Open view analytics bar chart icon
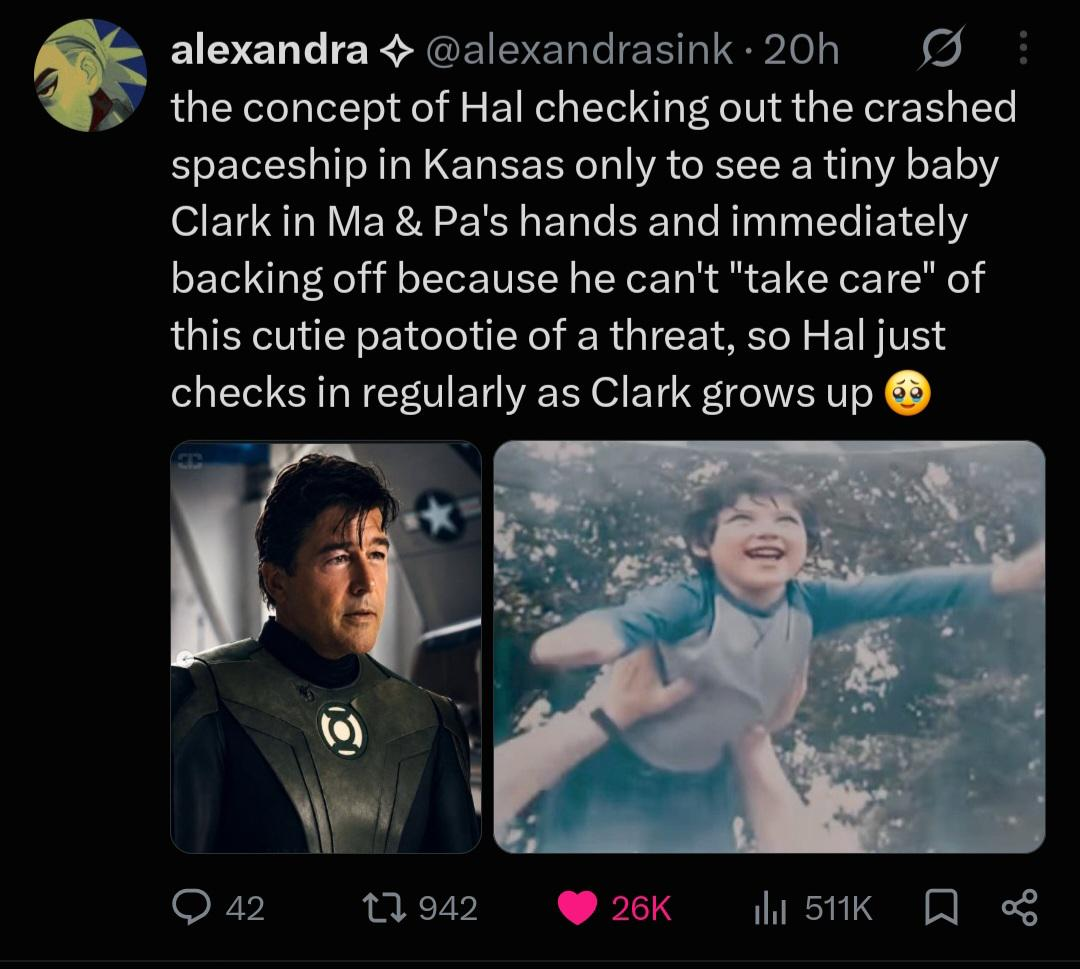The width and height of the screenshot is (1080, 969). pyautogui.click(x=770, y=908)
